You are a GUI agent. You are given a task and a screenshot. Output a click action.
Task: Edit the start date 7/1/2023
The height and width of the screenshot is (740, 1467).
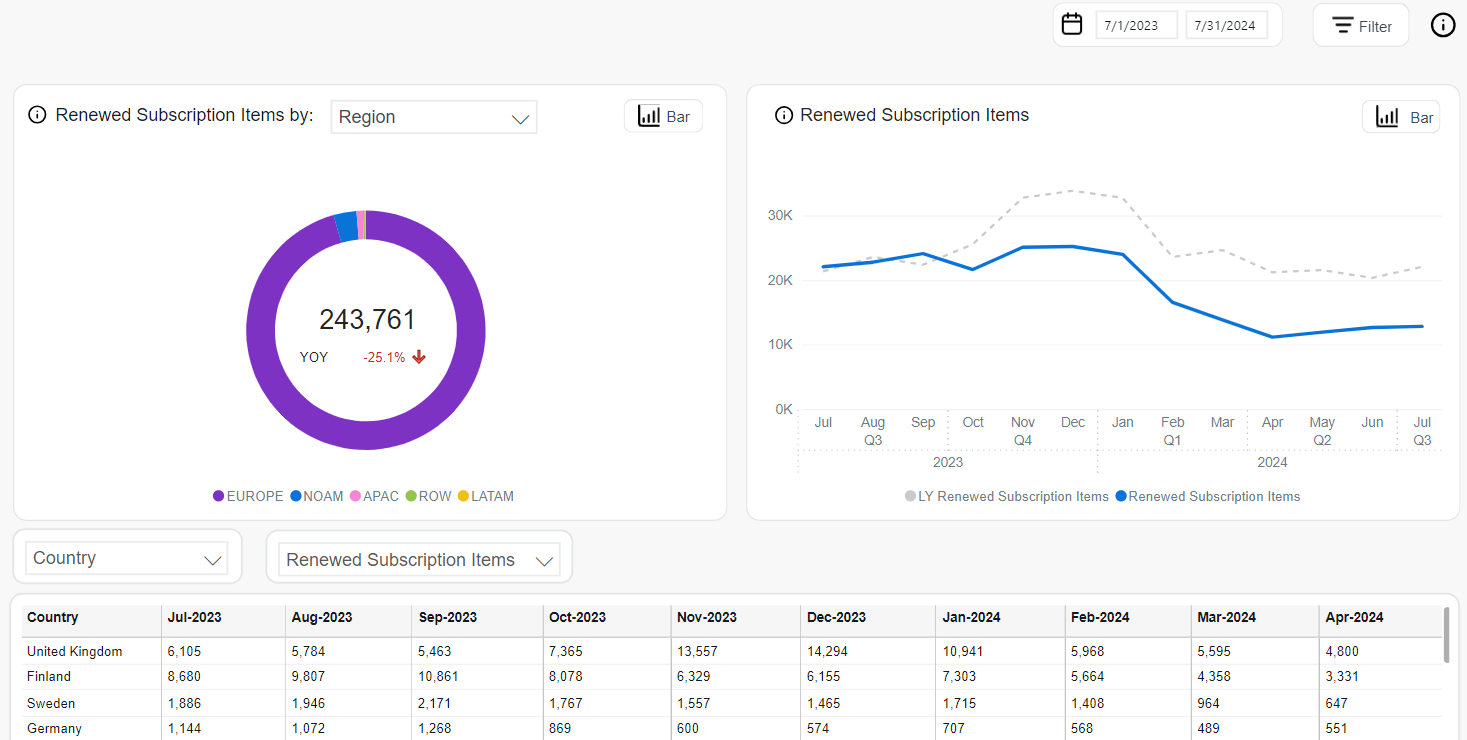[x=1137, y=25]
